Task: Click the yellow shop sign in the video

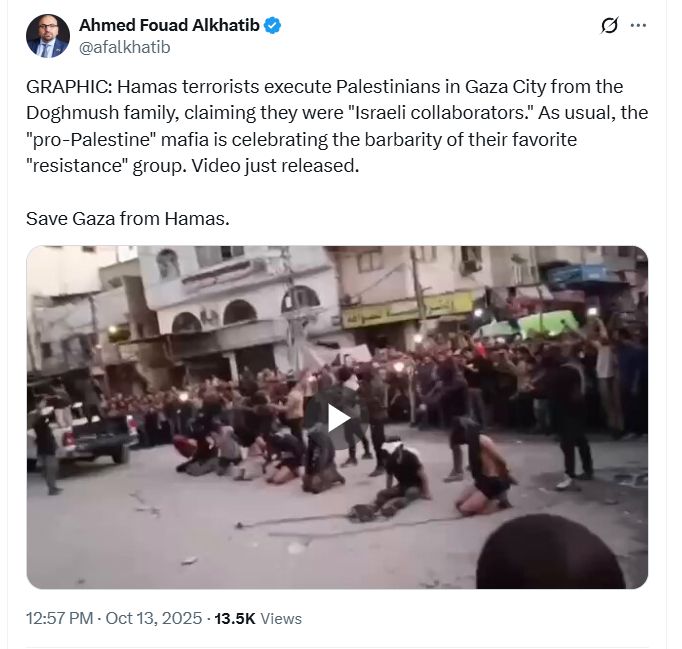Action: tap(408, 310)
